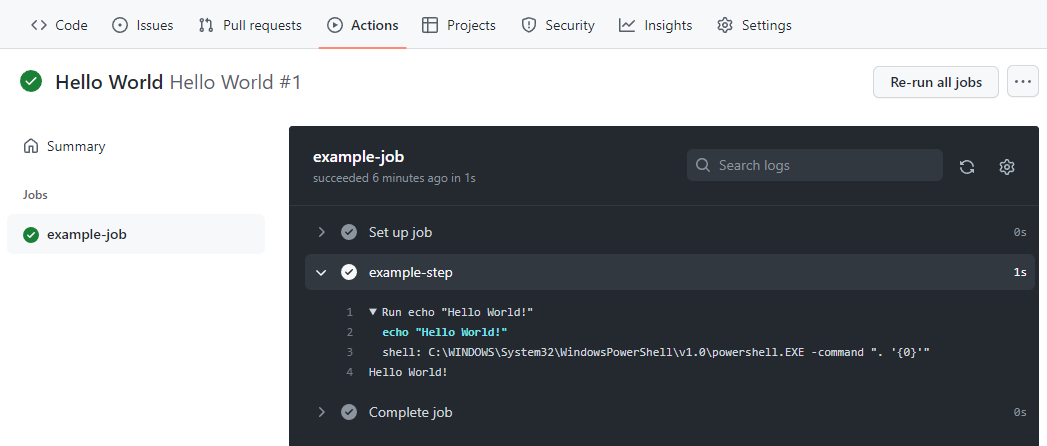This screenshot has width=1047, height=446.
Task: Click the 0s duration of Set up job
Action: coord(1020,232)
